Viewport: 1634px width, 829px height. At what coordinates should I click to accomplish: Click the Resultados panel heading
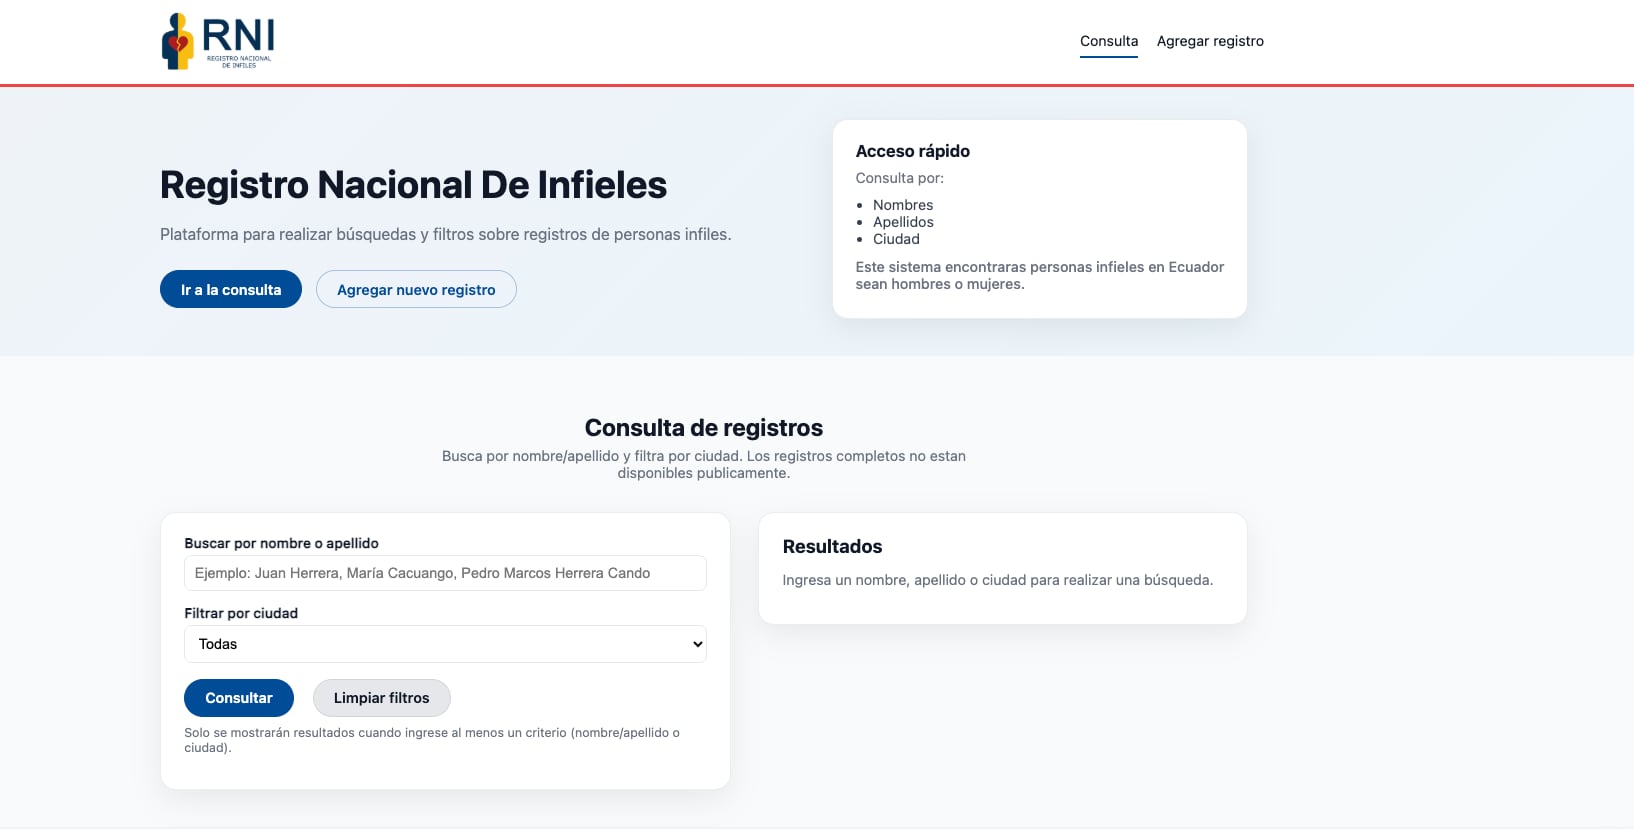coord(832,547)
